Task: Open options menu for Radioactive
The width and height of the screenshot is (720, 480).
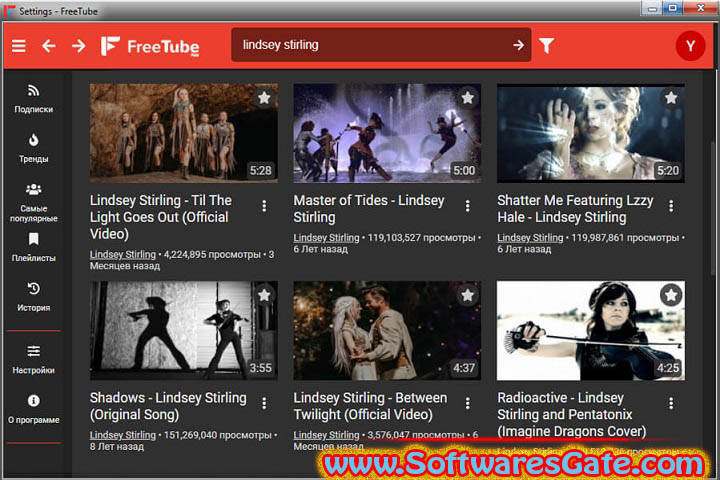Action: click(671, 403)
